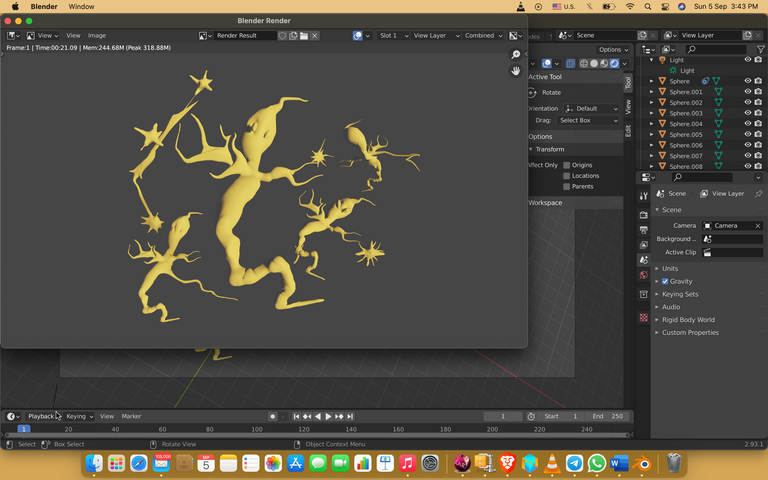The height and width of the screenshot is (480, 768).
Task: Open the Render properties tab icon
Action: tap(644, 215)
